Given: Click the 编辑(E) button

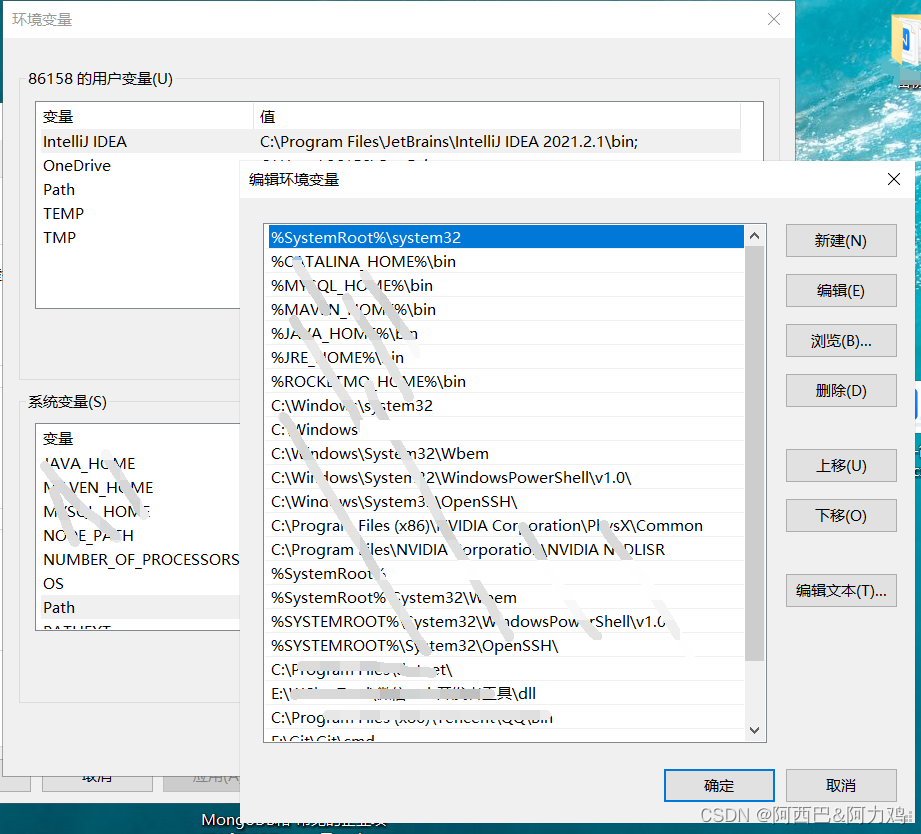Looking at the screenshot, I should (x=841, y=291).
